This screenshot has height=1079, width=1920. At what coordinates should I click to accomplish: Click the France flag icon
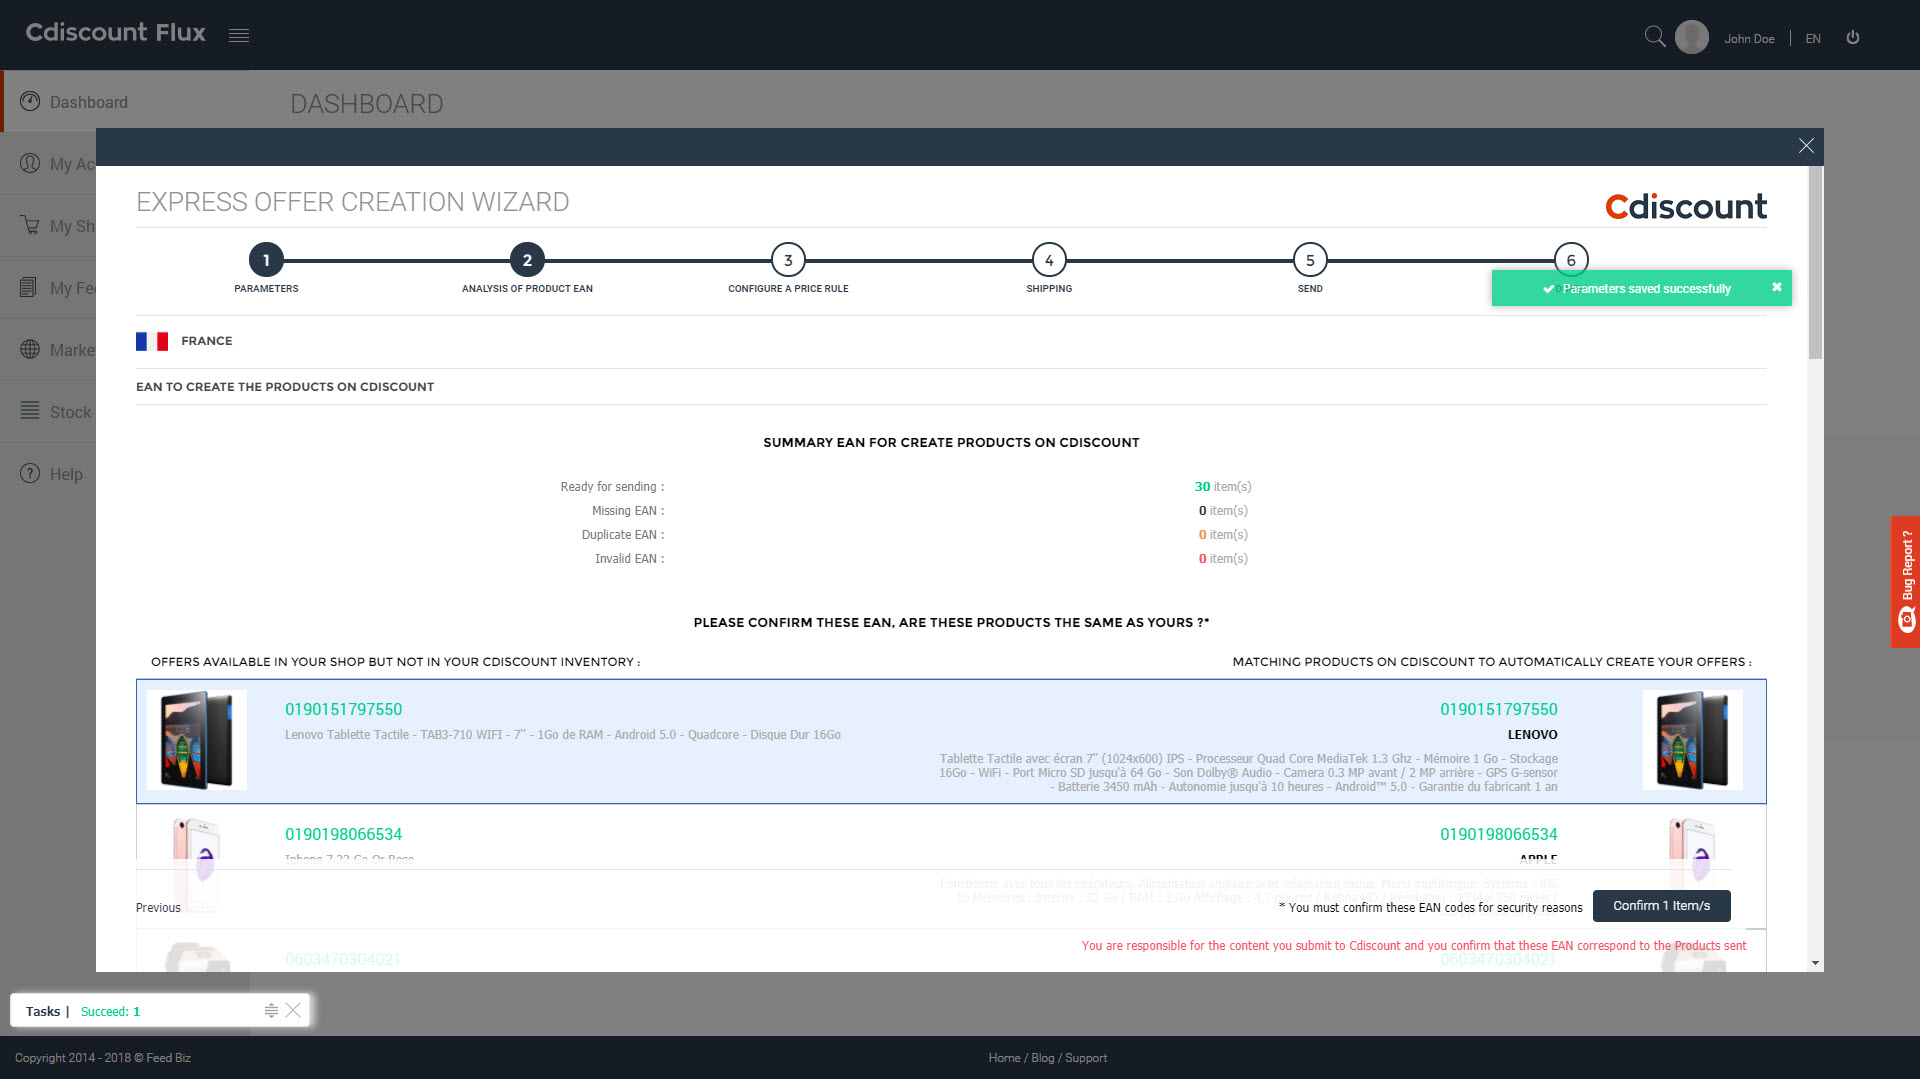click(152, 341)
